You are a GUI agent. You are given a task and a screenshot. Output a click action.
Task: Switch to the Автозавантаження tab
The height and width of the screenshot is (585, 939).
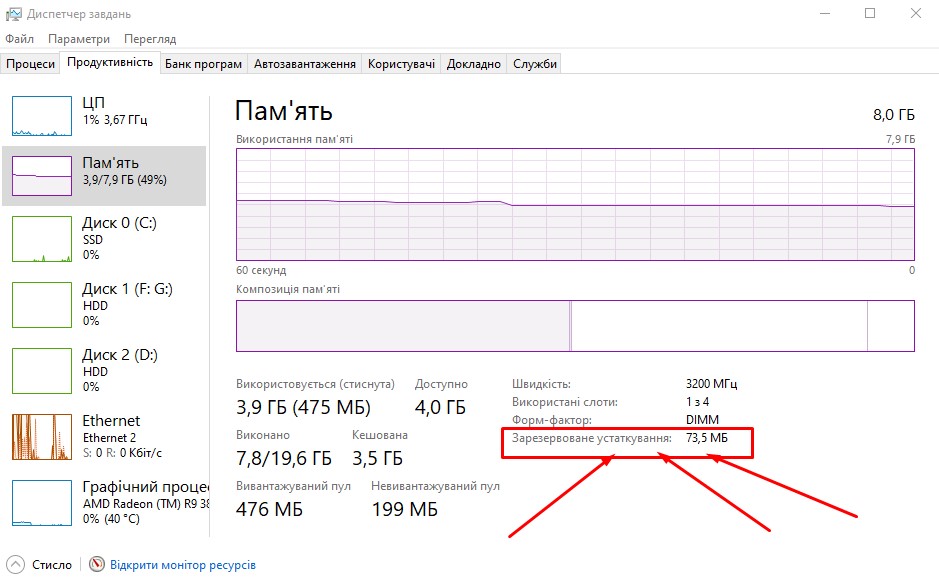pyautogui.click(x=305, y=64)
